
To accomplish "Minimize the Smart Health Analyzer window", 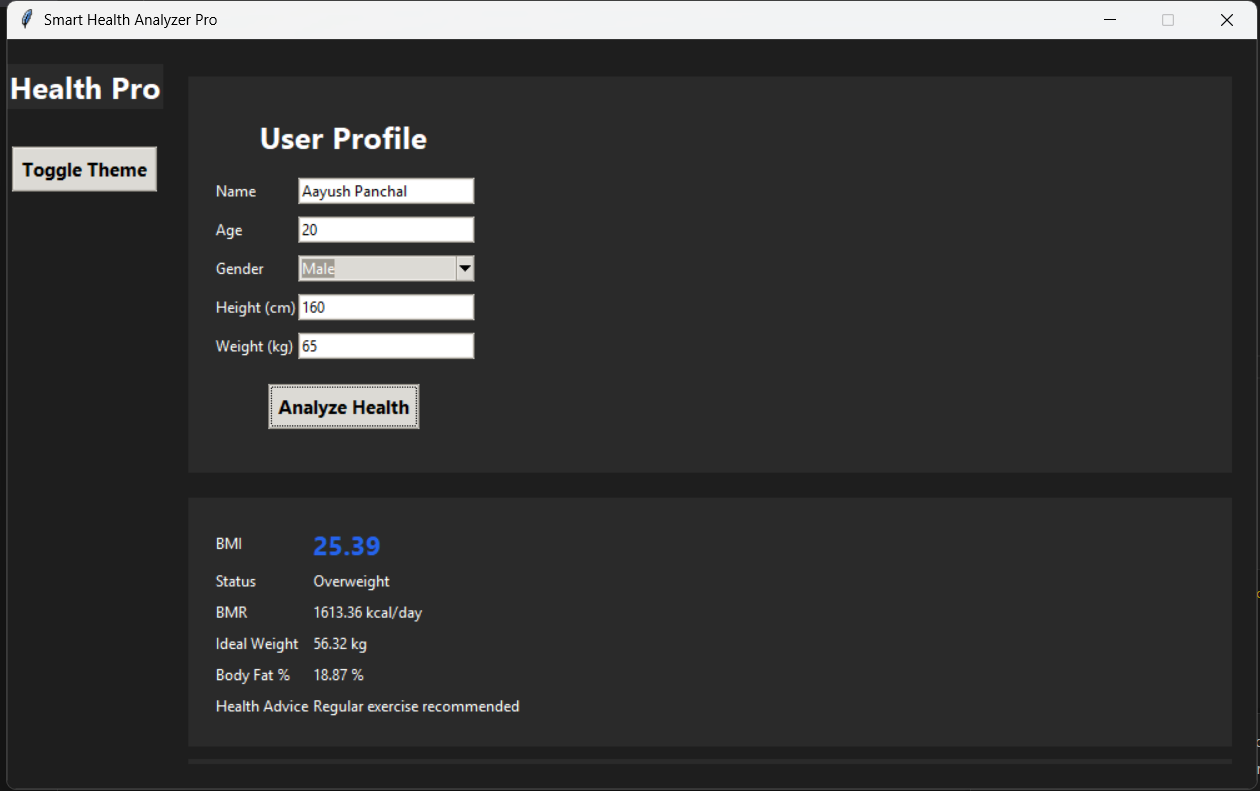I will [x=1109, y=20].
